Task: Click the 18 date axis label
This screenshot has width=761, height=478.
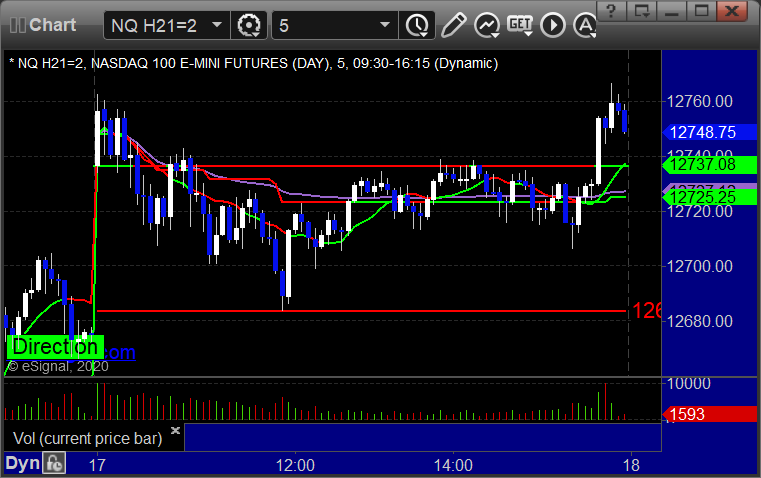Action: pos(631,465)
